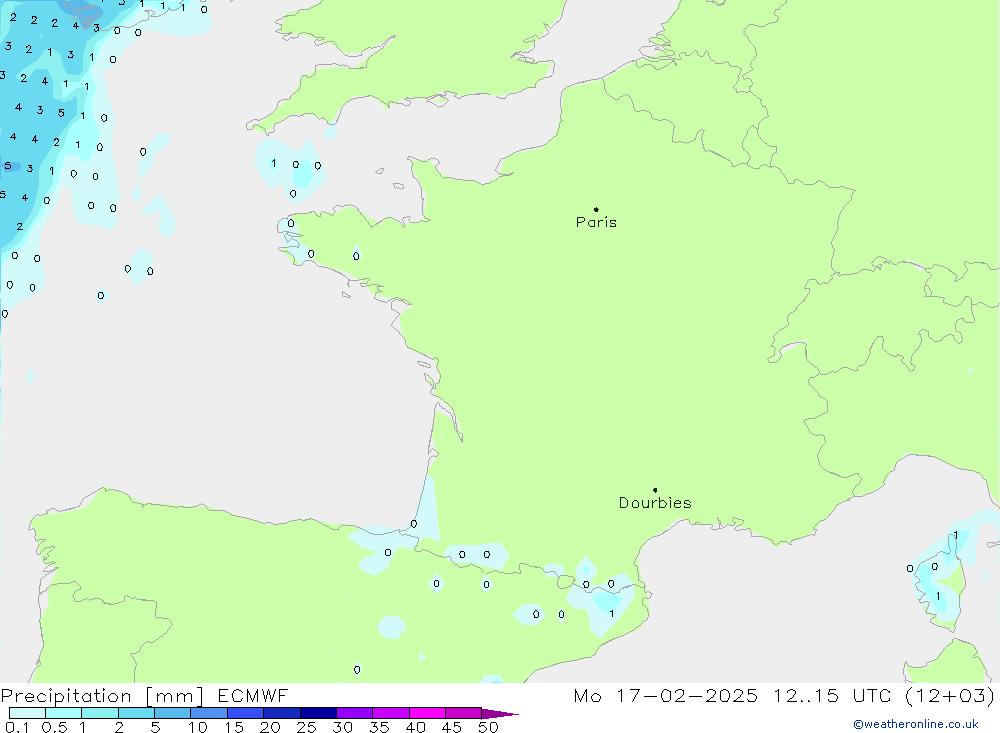The width and height of the screenshot is (1000, 733).
Task: Pick the legend swatch between 20 and 25
Action: click(282, 713)
